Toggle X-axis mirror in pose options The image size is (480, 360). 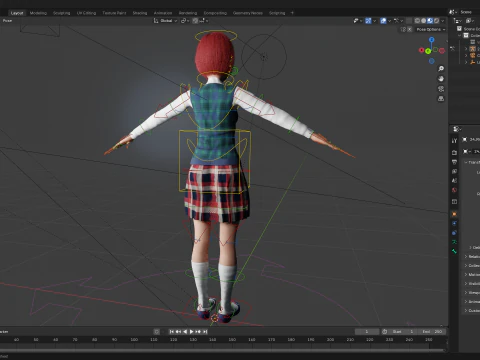click(x=410, y=29)
